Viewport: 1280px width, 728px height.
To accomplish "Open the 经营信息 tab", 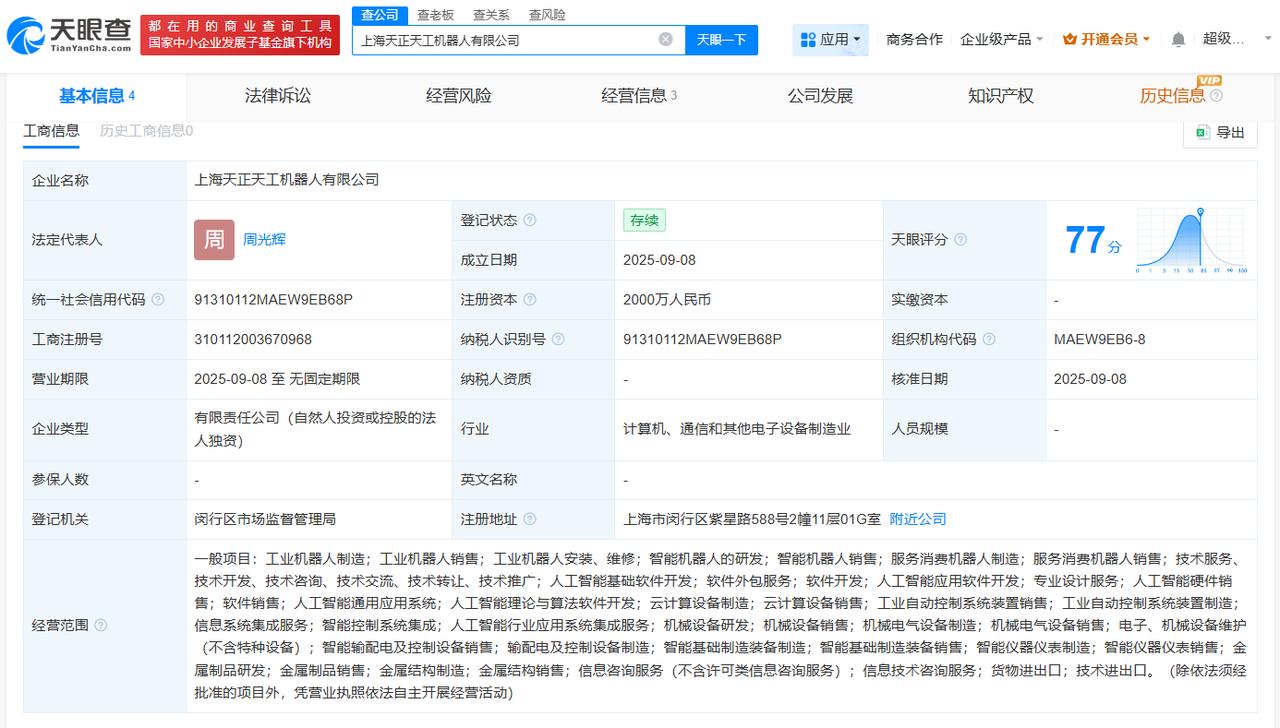I will [639, 96].
